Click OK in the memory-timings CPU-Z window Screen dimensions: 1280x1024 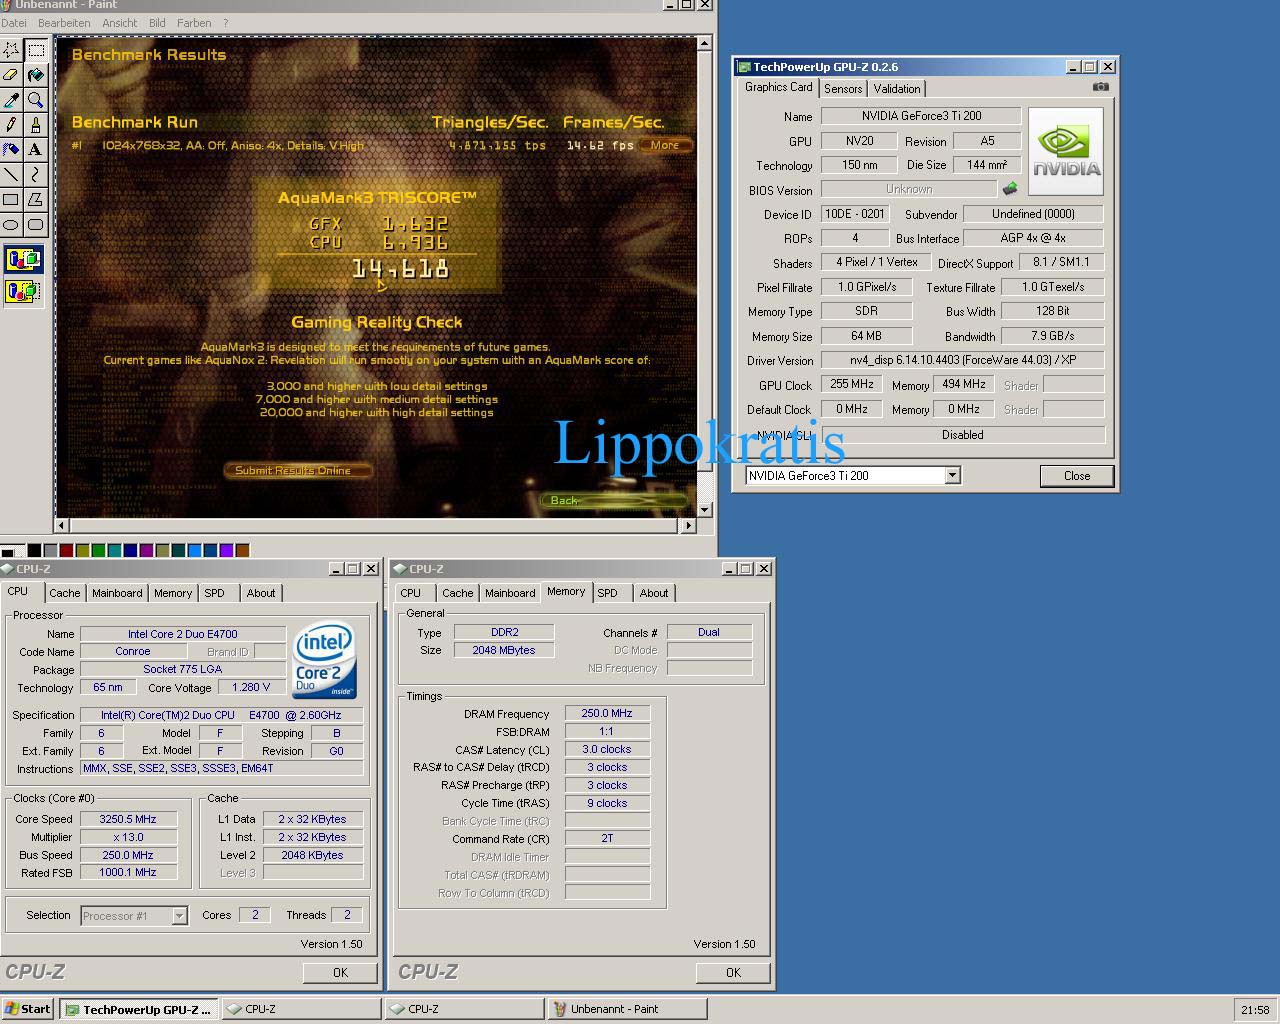pos(733,972)
